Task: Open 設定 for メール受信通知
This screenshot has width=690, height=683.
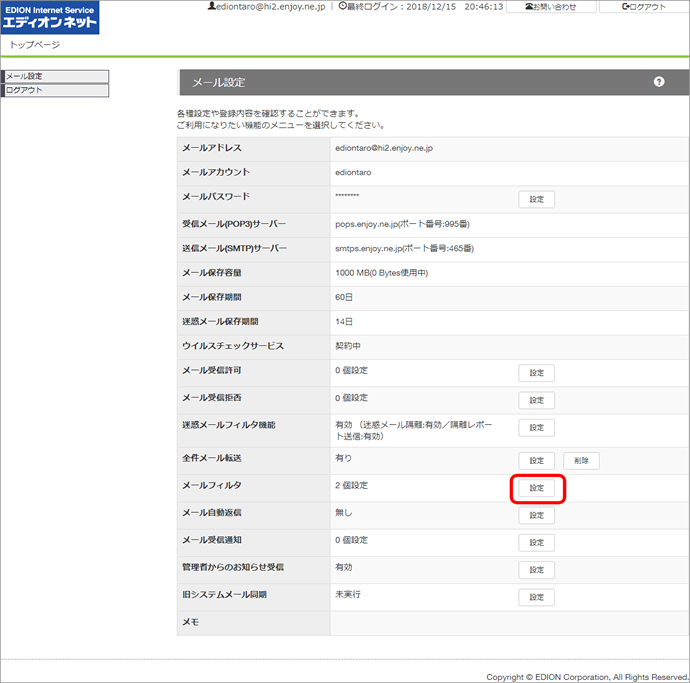Action: (x=536, y=543)
